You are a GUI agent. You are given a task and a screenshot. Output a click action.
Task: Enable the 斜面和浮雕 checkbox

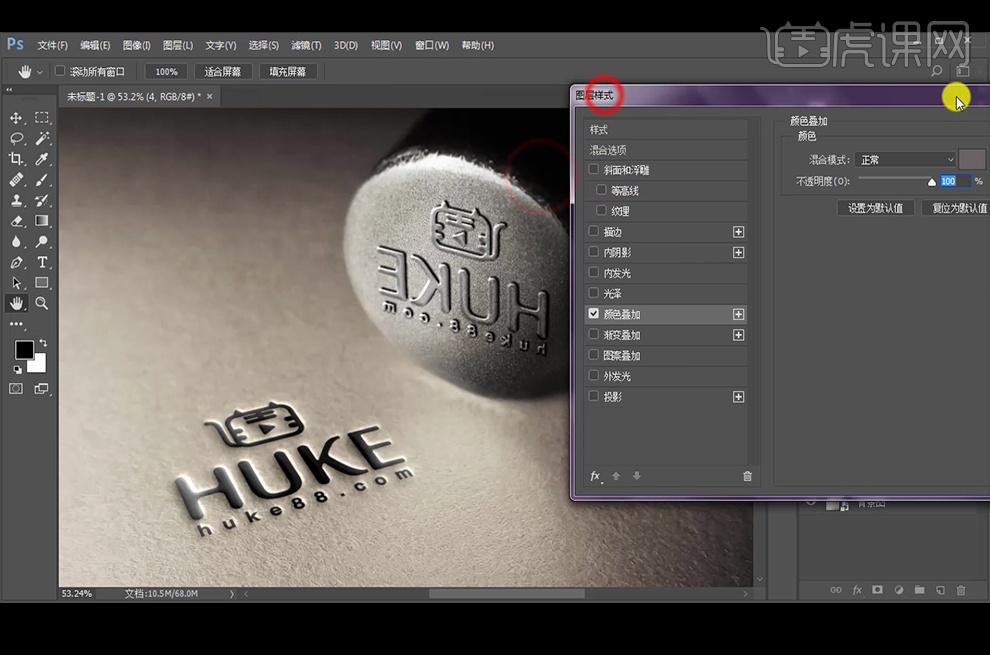[x=593, y=169]
